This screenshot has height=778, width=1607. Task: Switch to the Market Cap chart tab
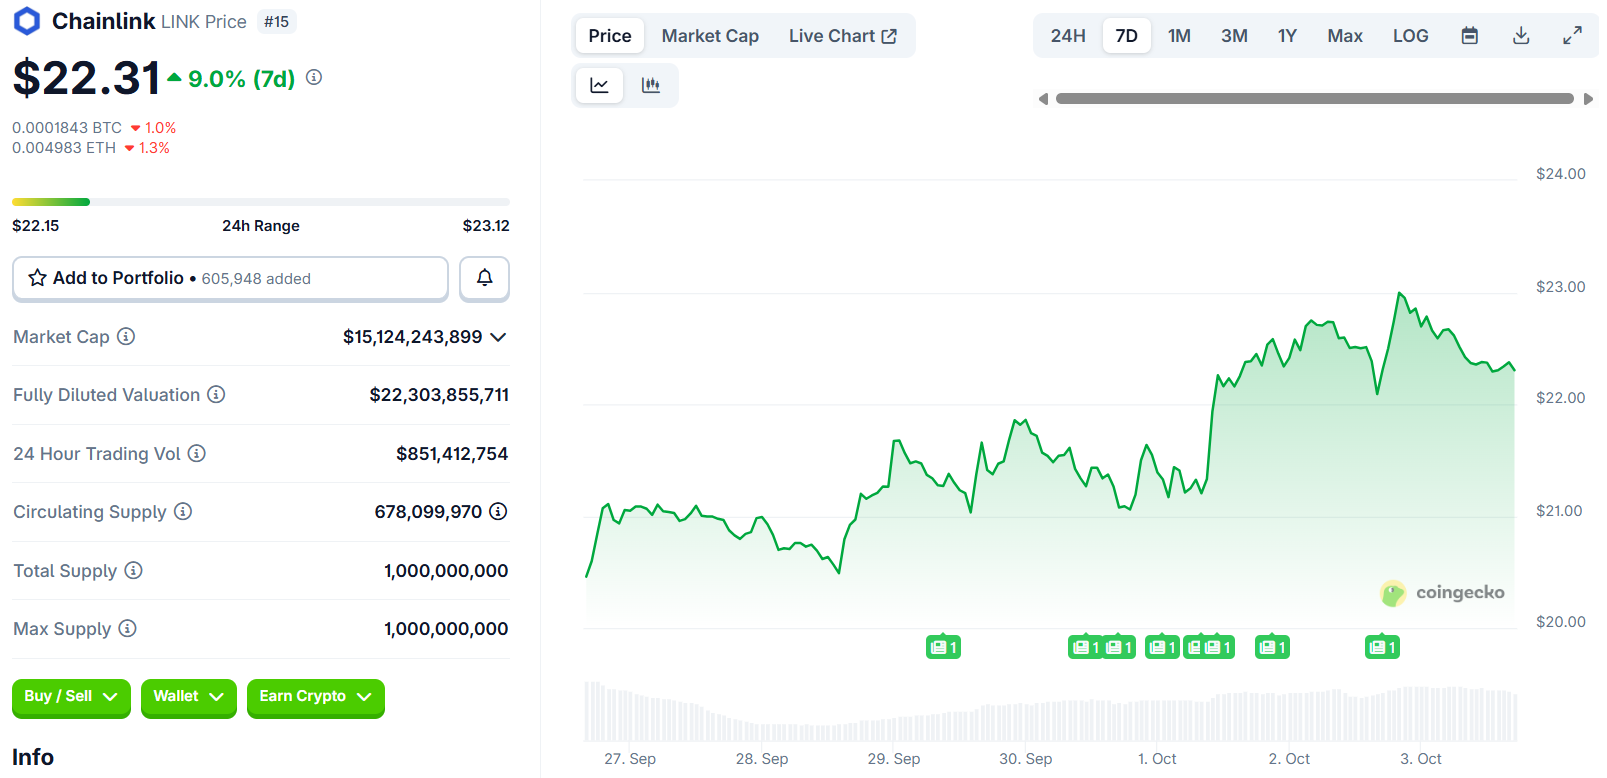coord(710,36)
